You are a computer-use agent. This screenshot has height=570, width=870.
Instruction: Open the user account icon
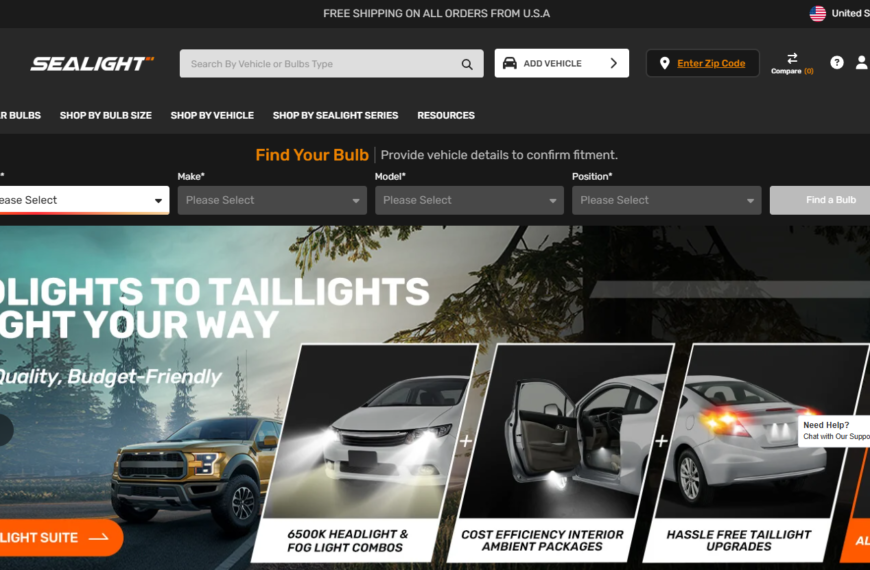[862, 63]
